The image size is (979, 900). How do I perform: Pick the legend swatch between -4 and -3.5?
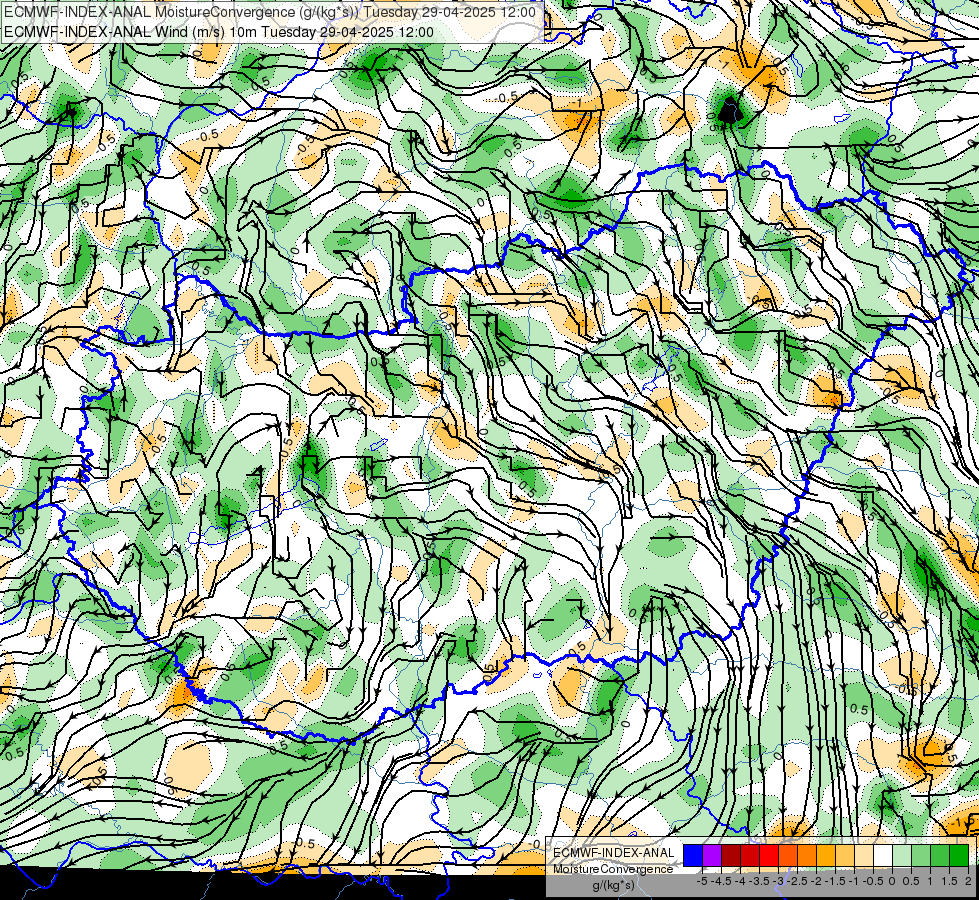pyautogui.click(x=750, y=855)
